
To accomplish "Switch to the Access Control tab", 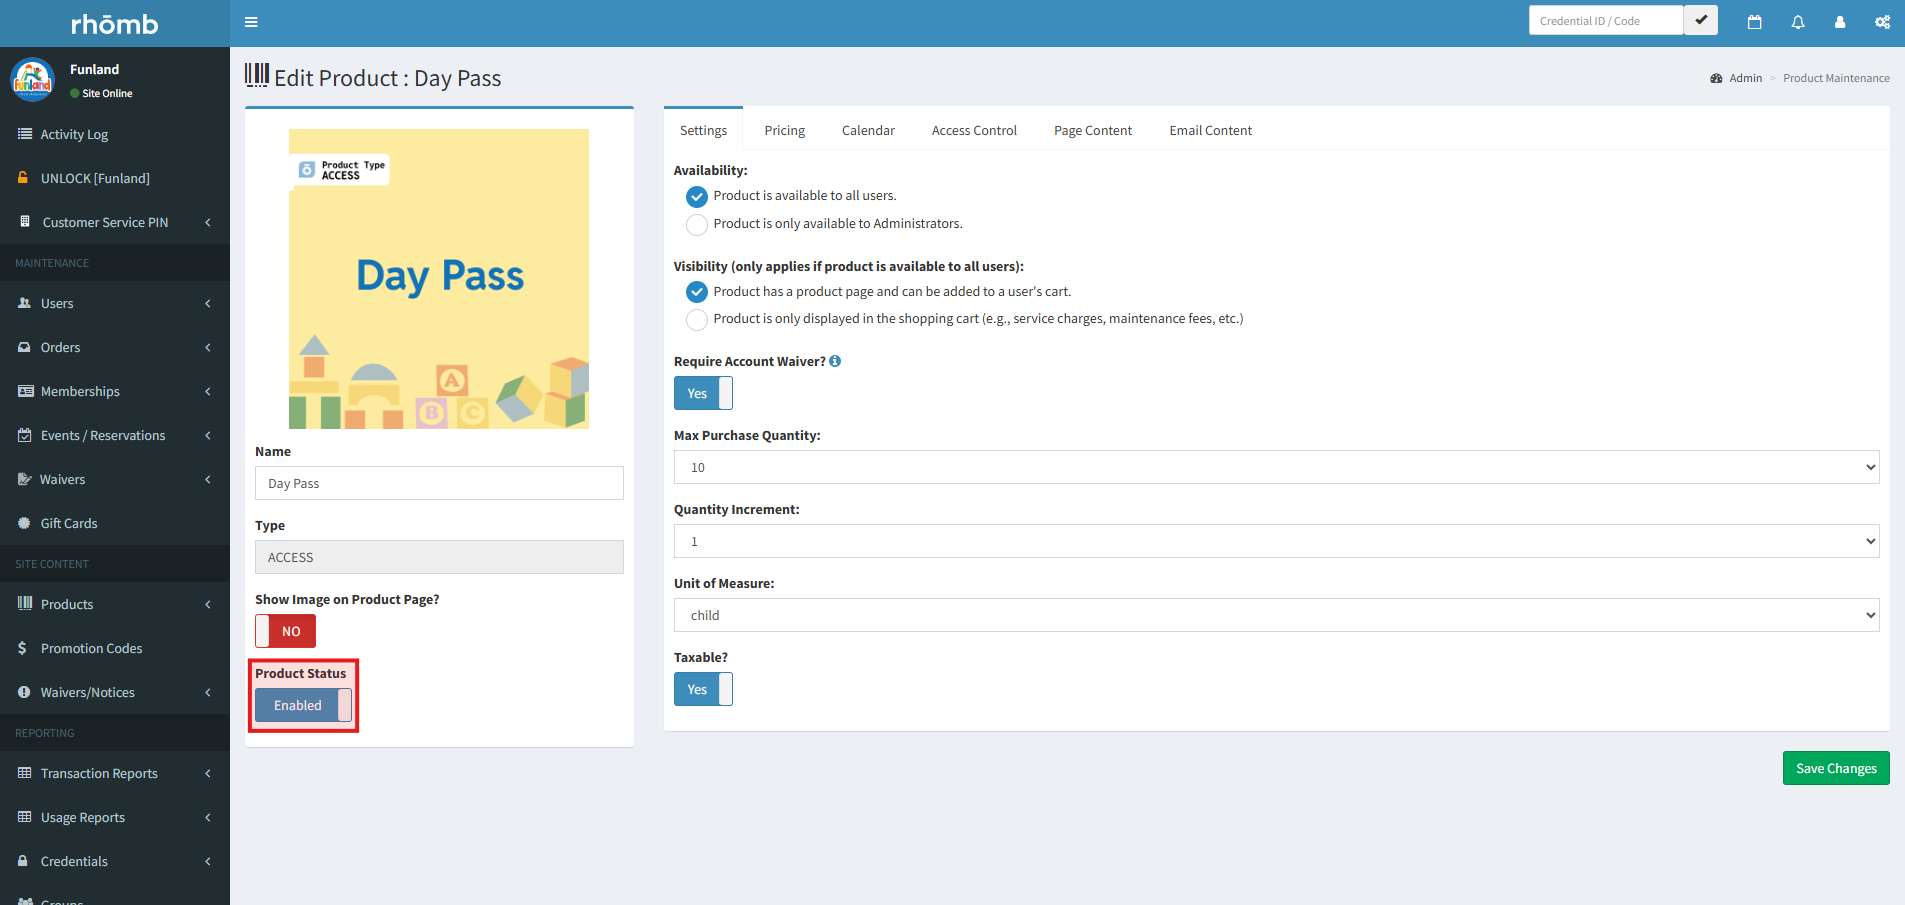I will pos(974,130).
